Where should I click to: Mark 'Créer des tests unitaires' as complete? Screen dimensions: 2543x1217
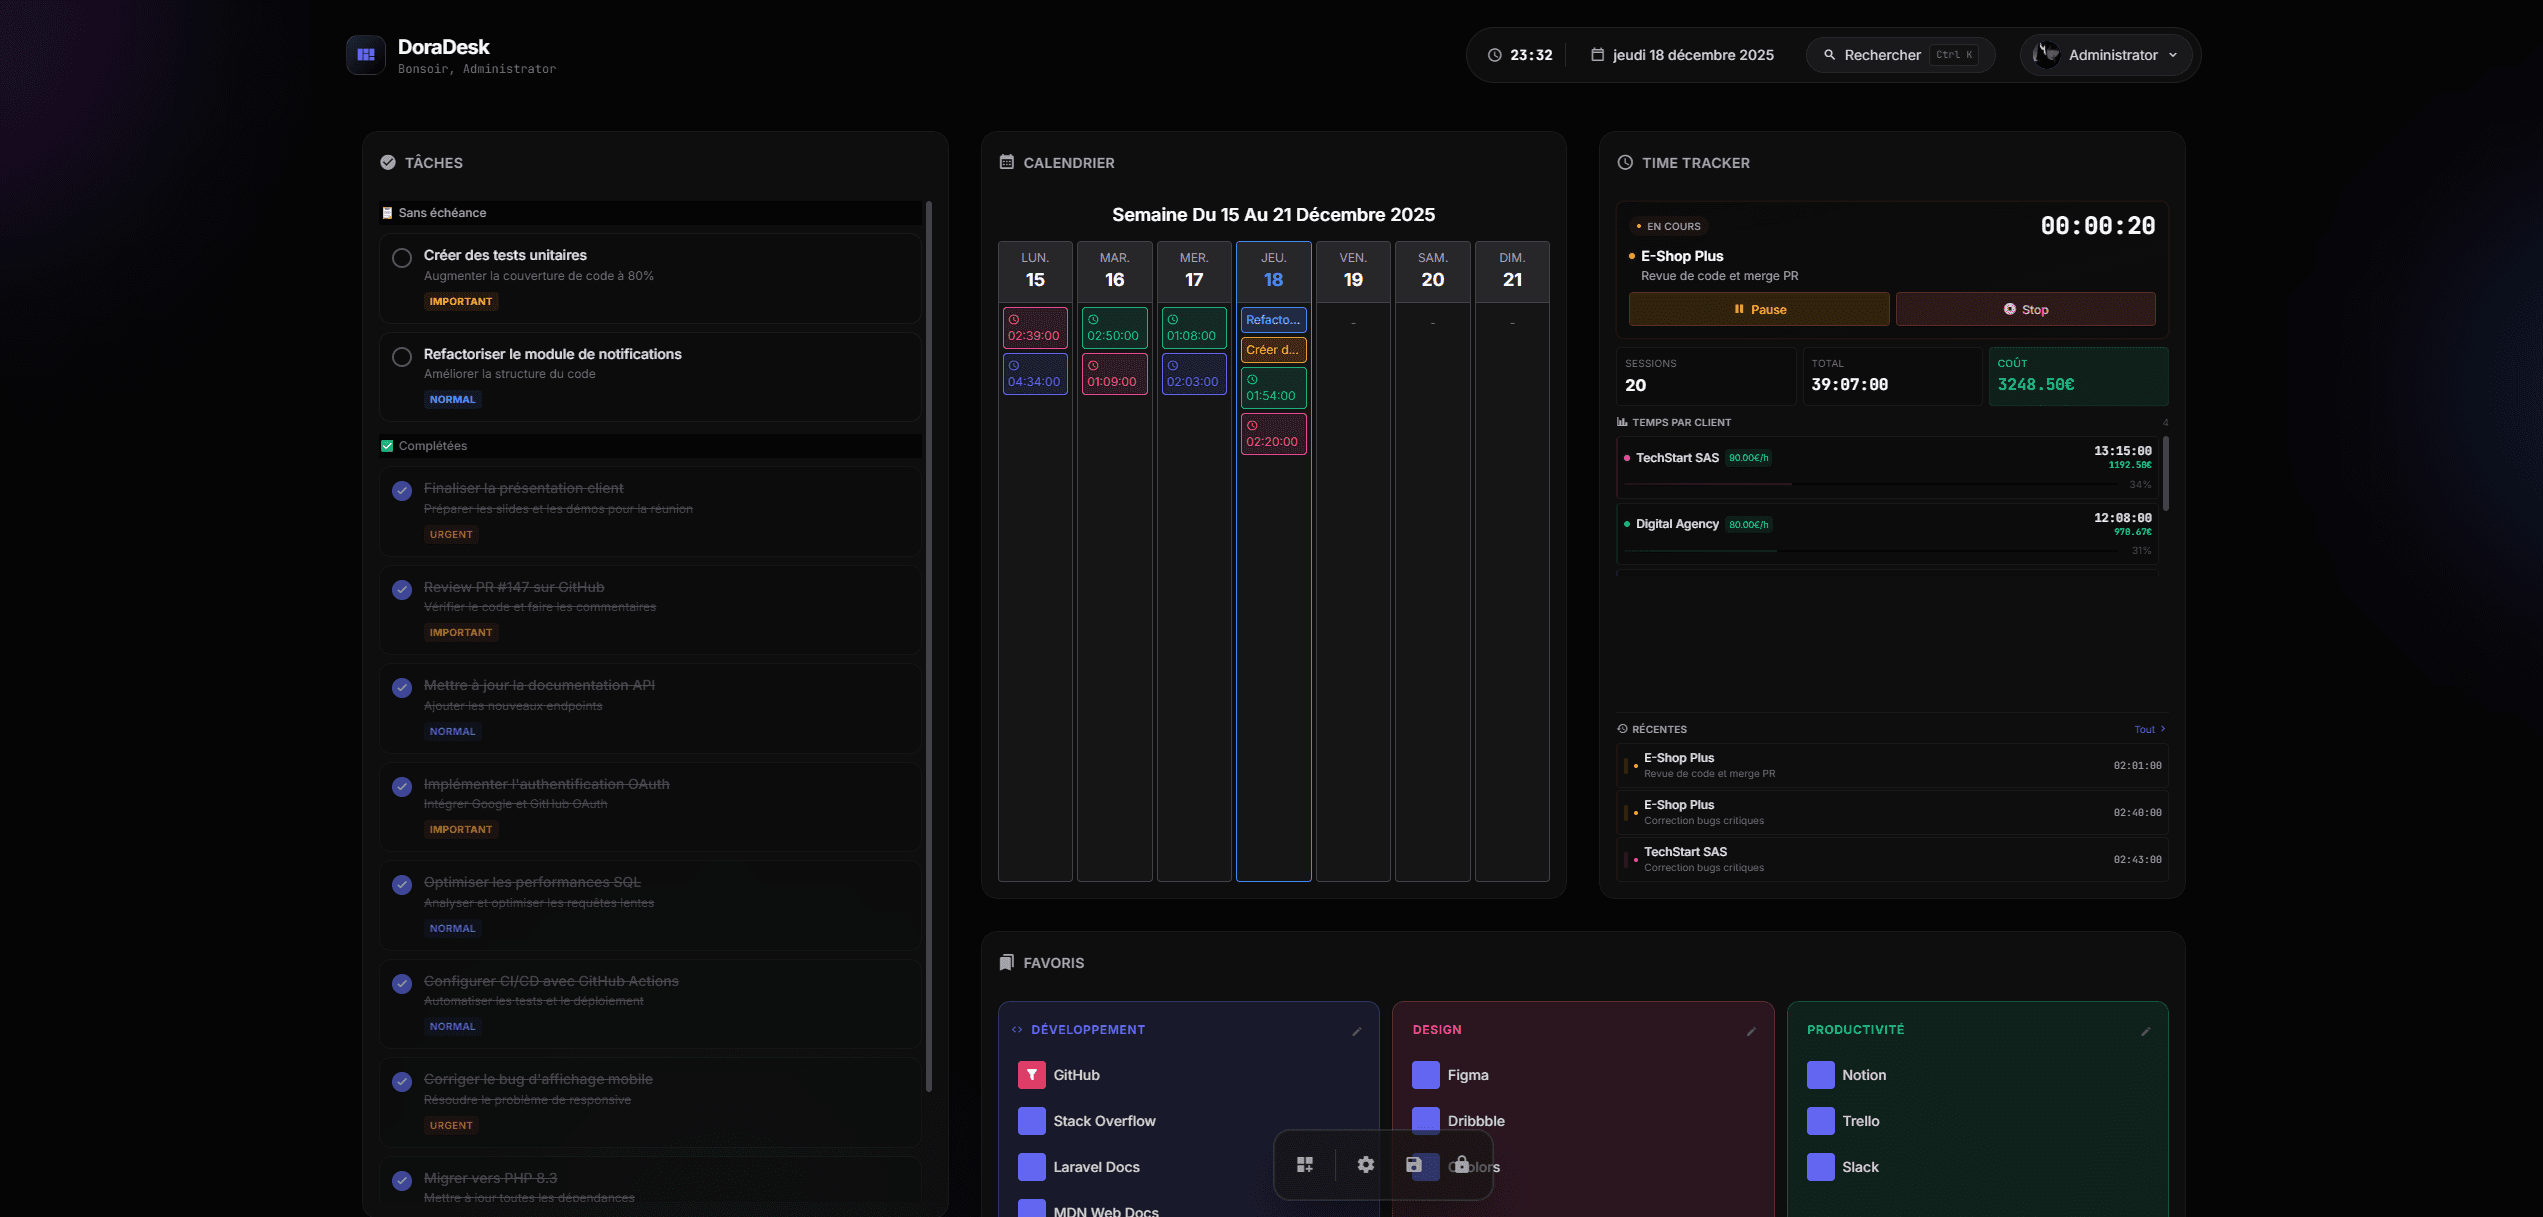coord(402,258)
